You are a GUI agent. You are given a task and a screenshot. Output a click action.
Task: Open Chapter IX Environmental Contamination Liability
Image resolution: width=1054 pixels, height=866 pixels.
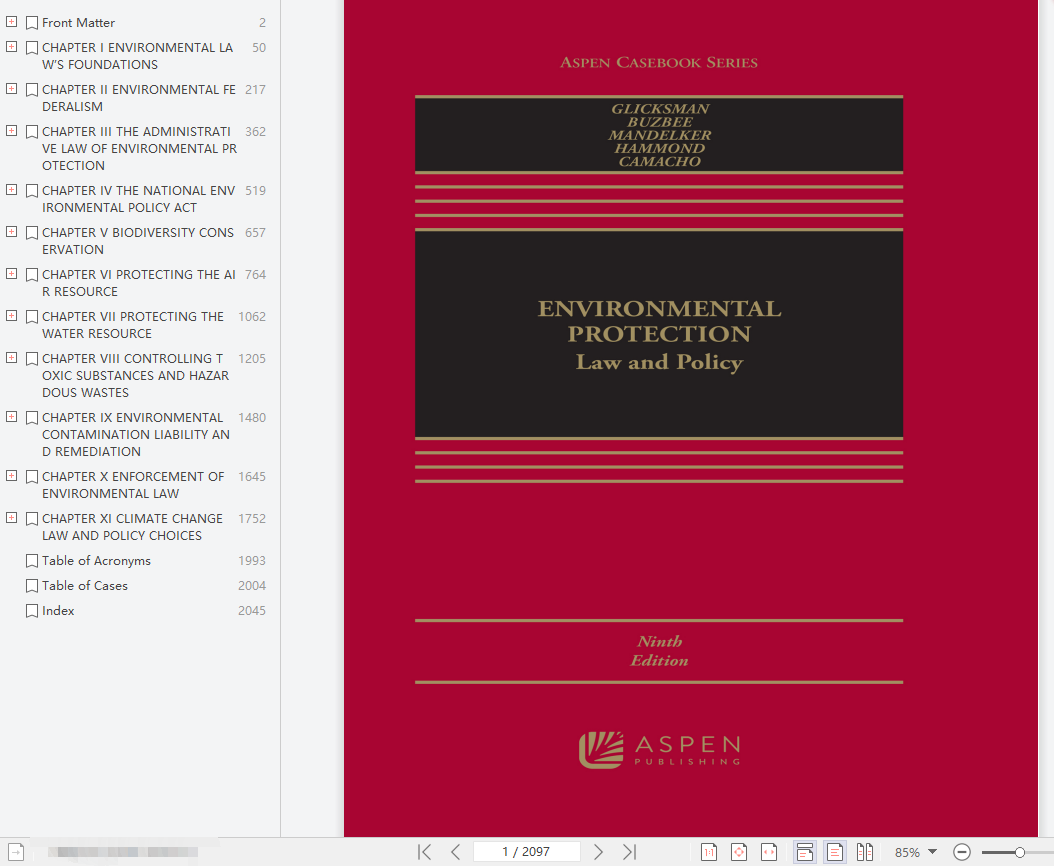point(136,434)
